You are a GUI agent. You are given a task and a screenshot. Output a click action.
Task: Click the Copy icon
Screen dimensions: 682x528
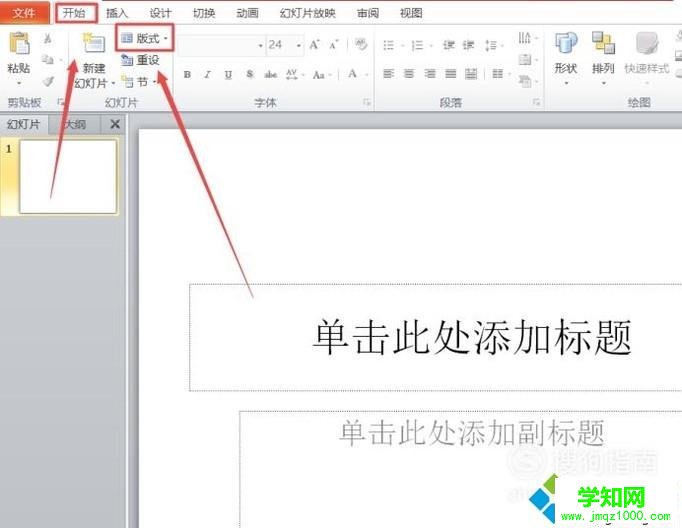pos(47,59)
